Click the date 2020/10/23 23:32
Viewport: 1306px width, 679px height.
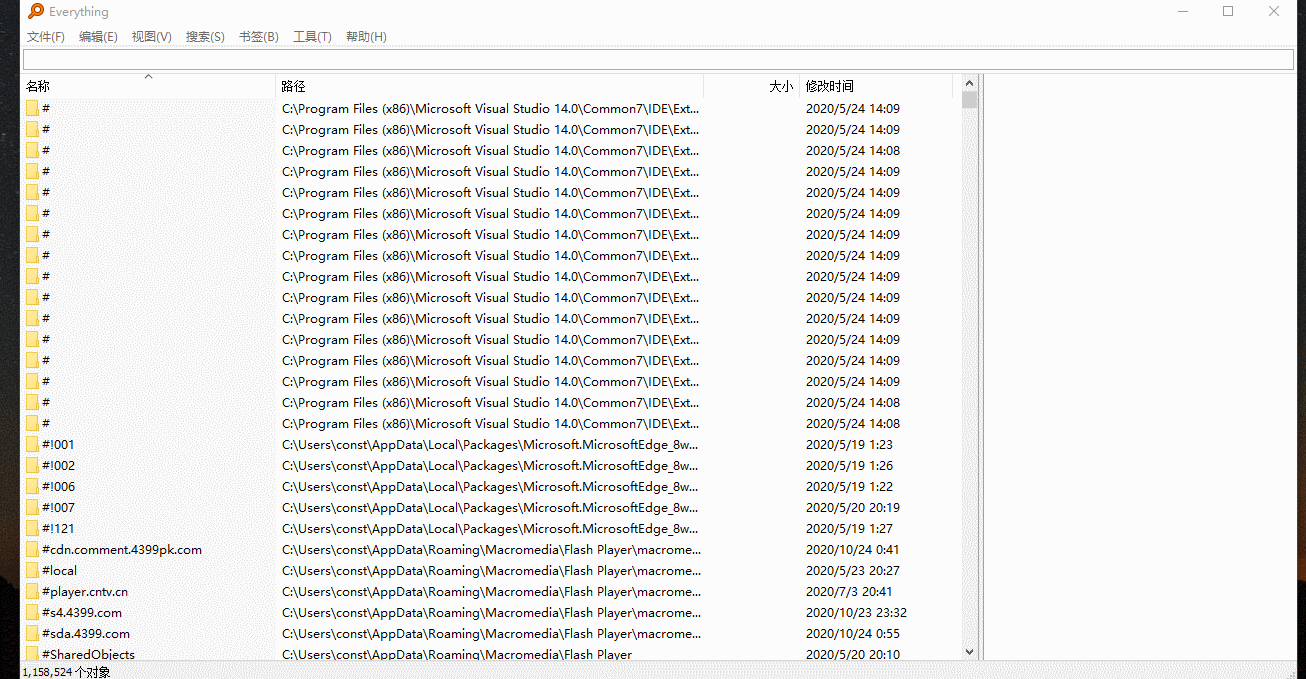pyautogui.click(x=856, y=613)
